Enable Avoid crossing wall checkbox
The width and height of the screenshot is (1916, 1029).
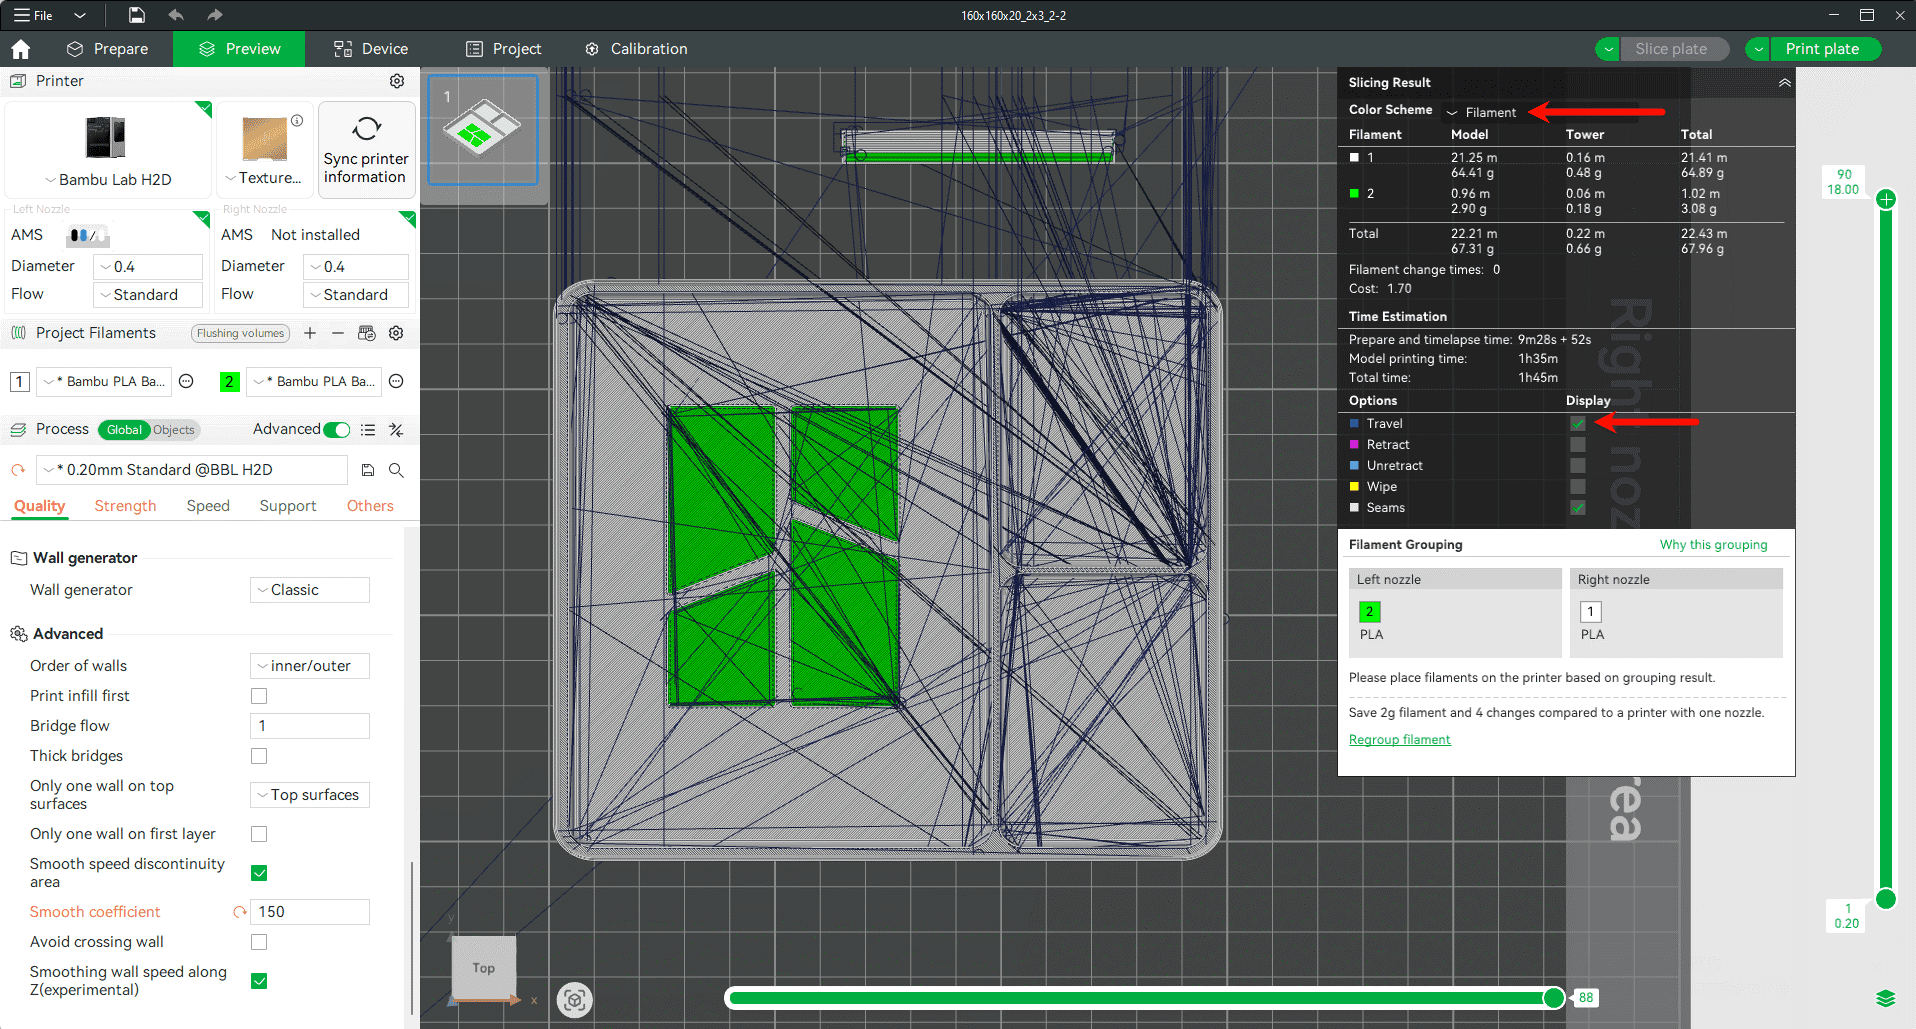coord(259,942)
